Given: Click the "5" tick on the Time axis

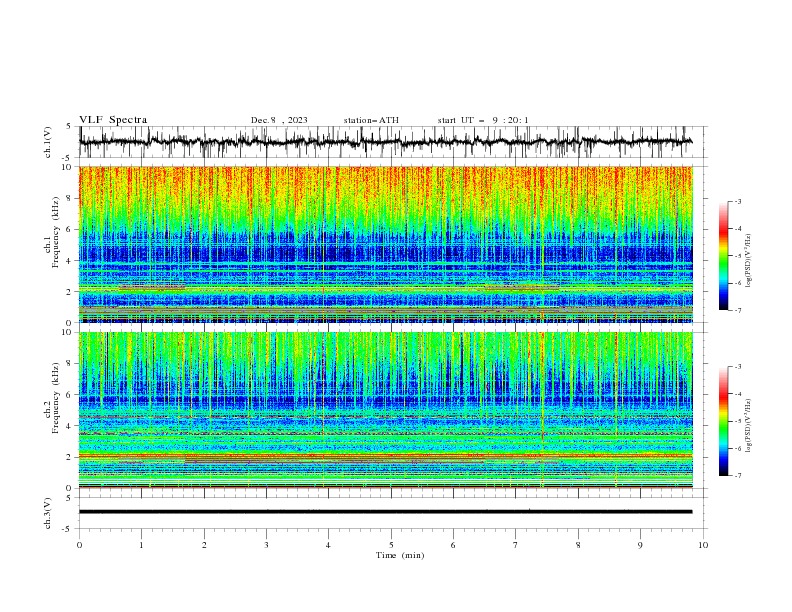Looking at the screenshot, I should 391,545.
